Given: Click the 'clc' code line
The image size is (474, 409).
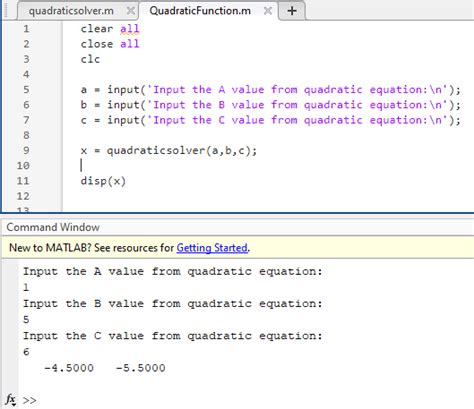Looking at the screenshot, I should (90, 59).
